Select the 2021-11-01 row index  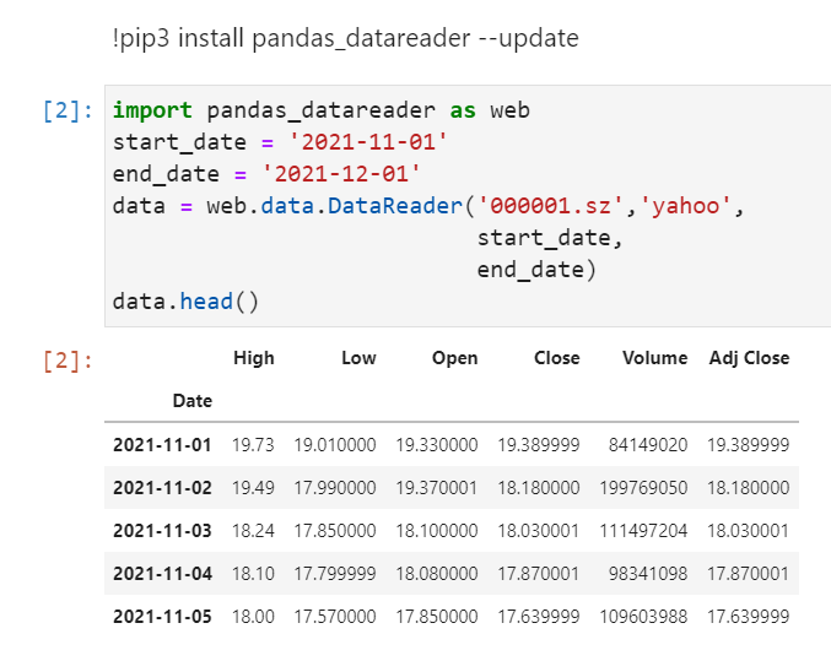(x=162, y=445)
